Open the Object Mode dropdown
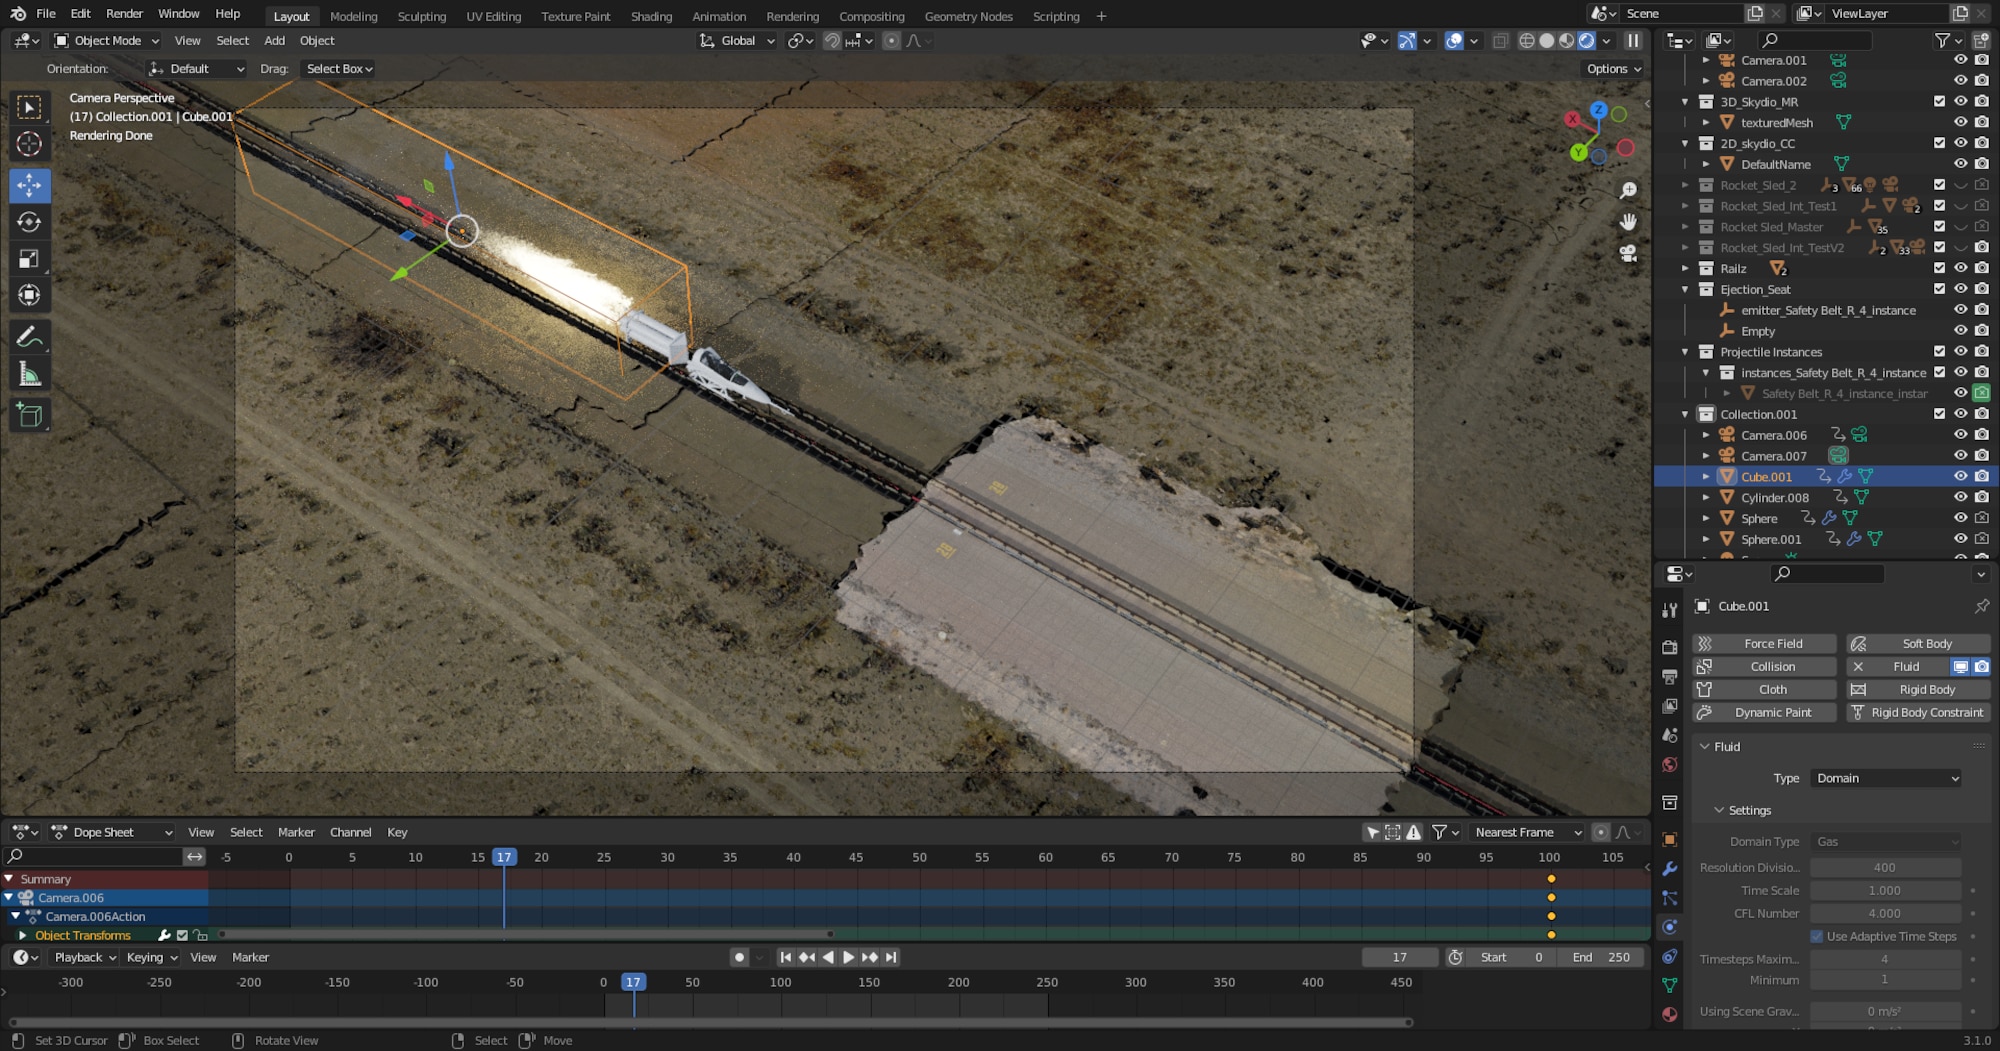This screenshot has height=1051, width=2000. coord(106,41)
